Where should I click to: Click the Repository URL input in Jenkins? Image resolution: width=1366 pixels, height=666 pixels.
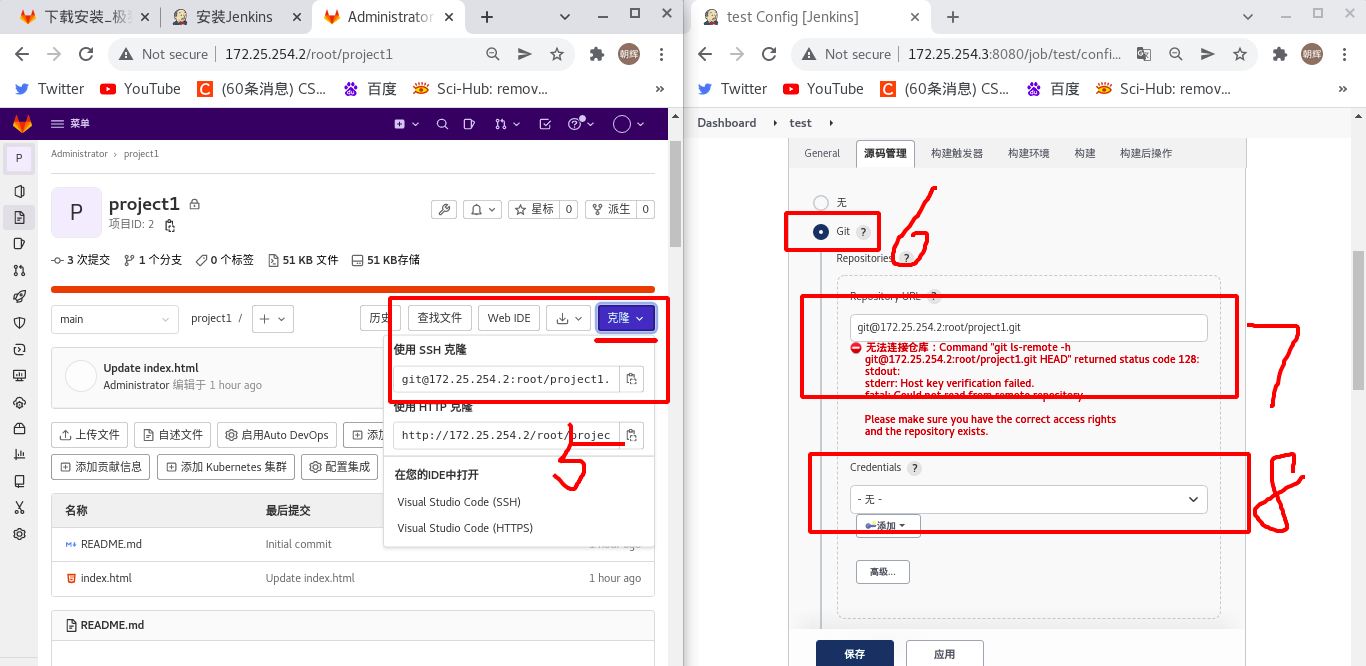tap(1028, 327)
